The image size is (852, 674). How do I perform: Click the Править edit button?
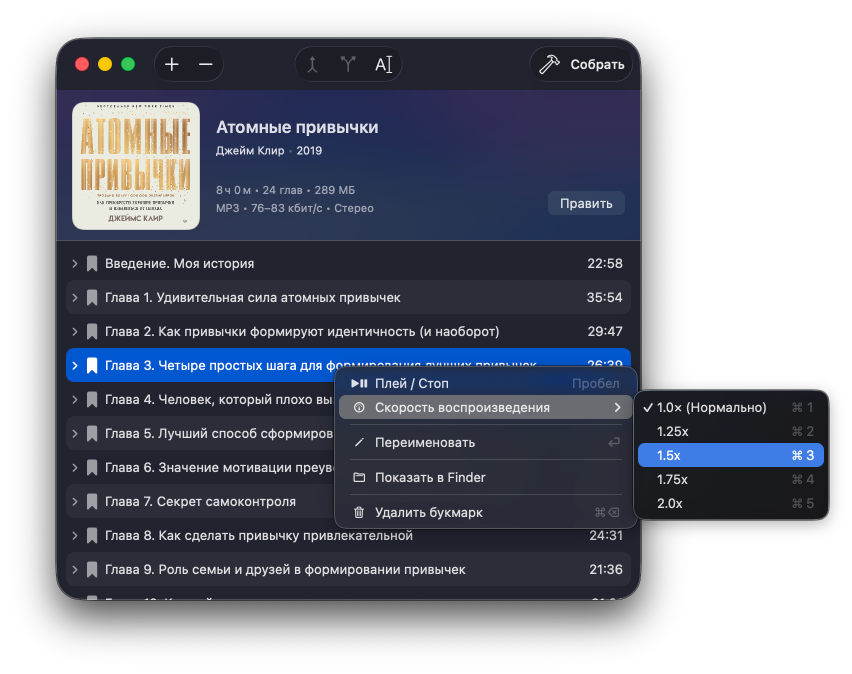click(x=586, y=203)
